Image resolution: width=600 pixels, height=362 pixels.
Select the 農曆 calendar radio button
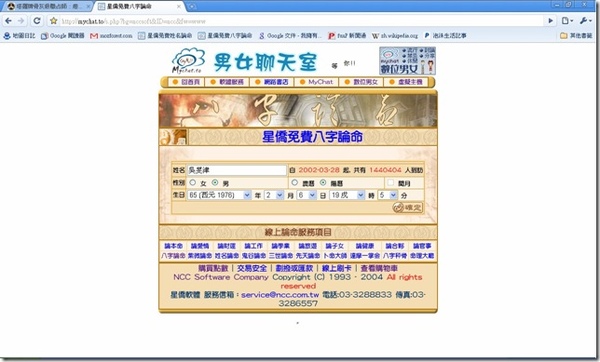pyautogui.click(x=295, y=183)
